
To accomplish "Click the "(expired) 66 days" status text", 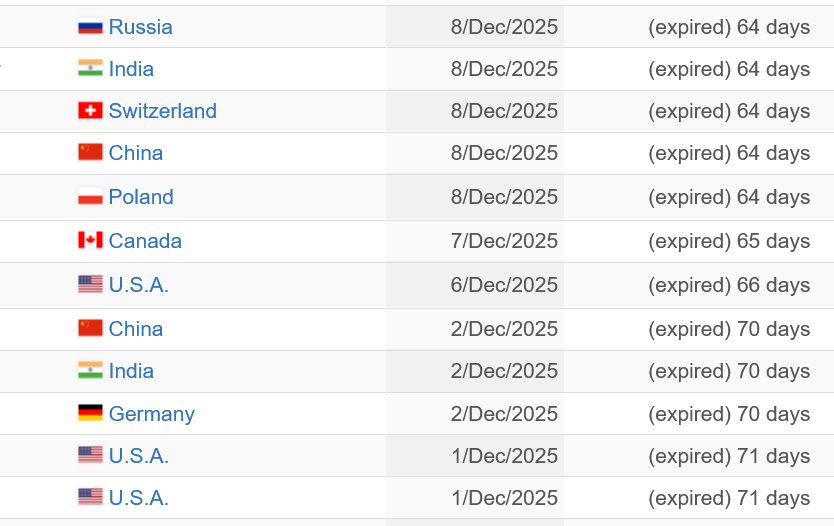I will 729,285.
